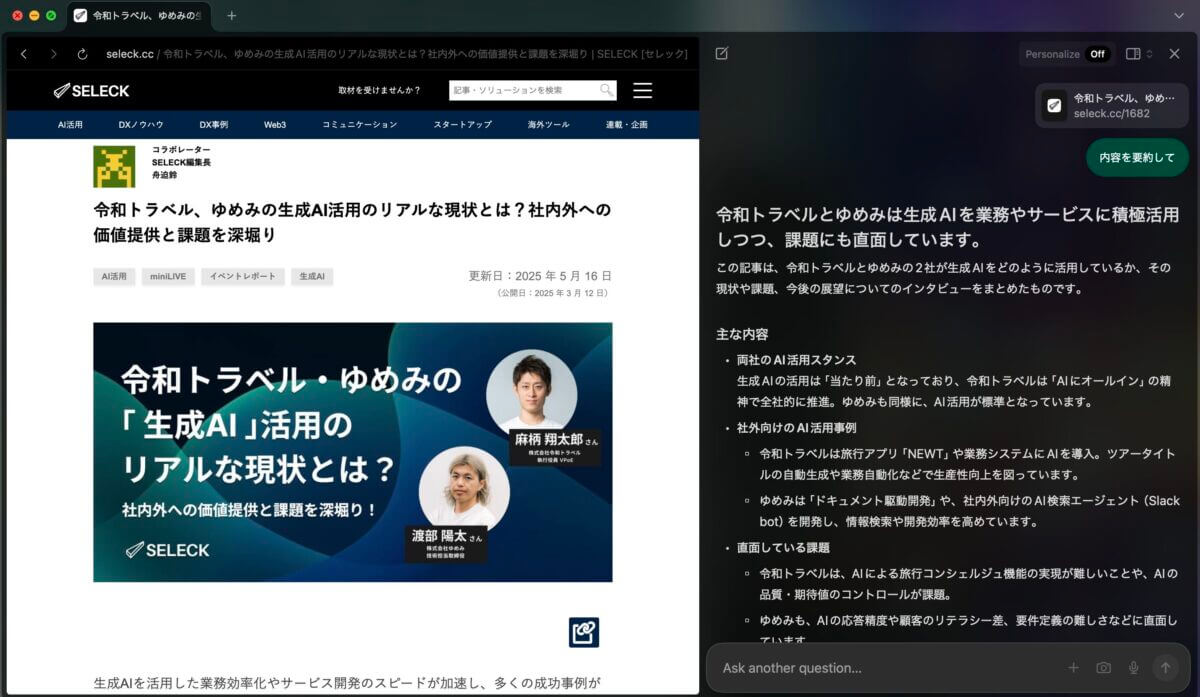Click the author name 舟迫鈴
This screenshot has height=697, width=1200.
click(164, 175)
